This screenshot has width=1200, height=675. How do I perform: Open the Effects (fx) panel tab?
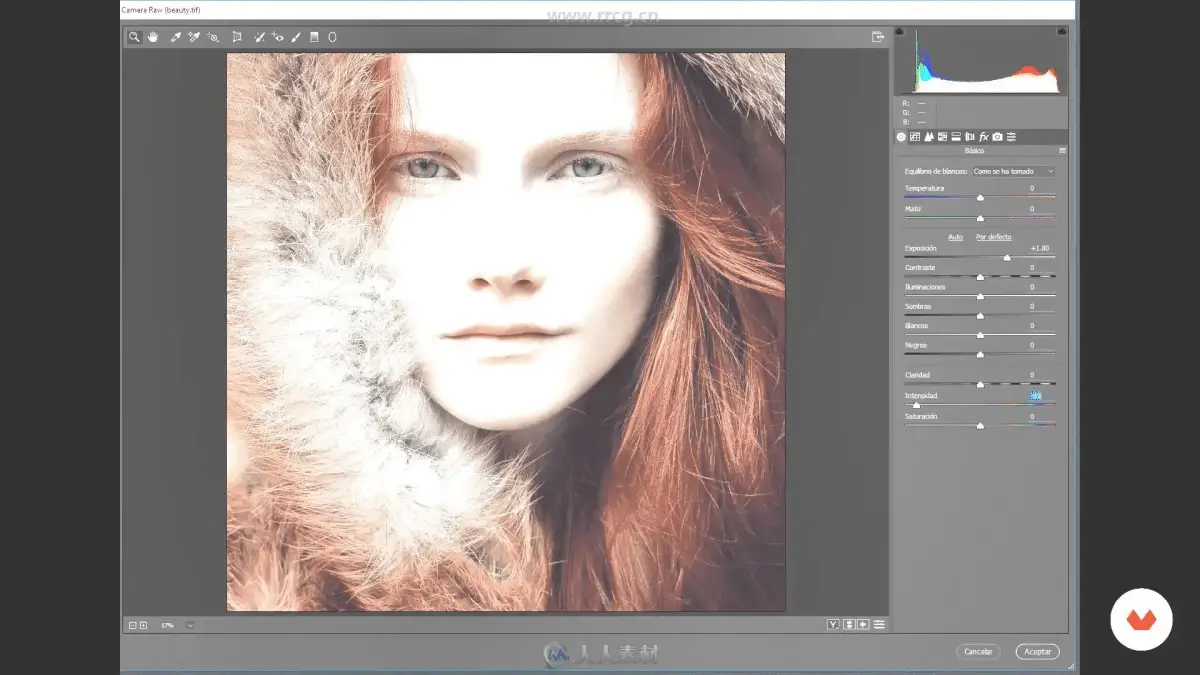[983, 136]
